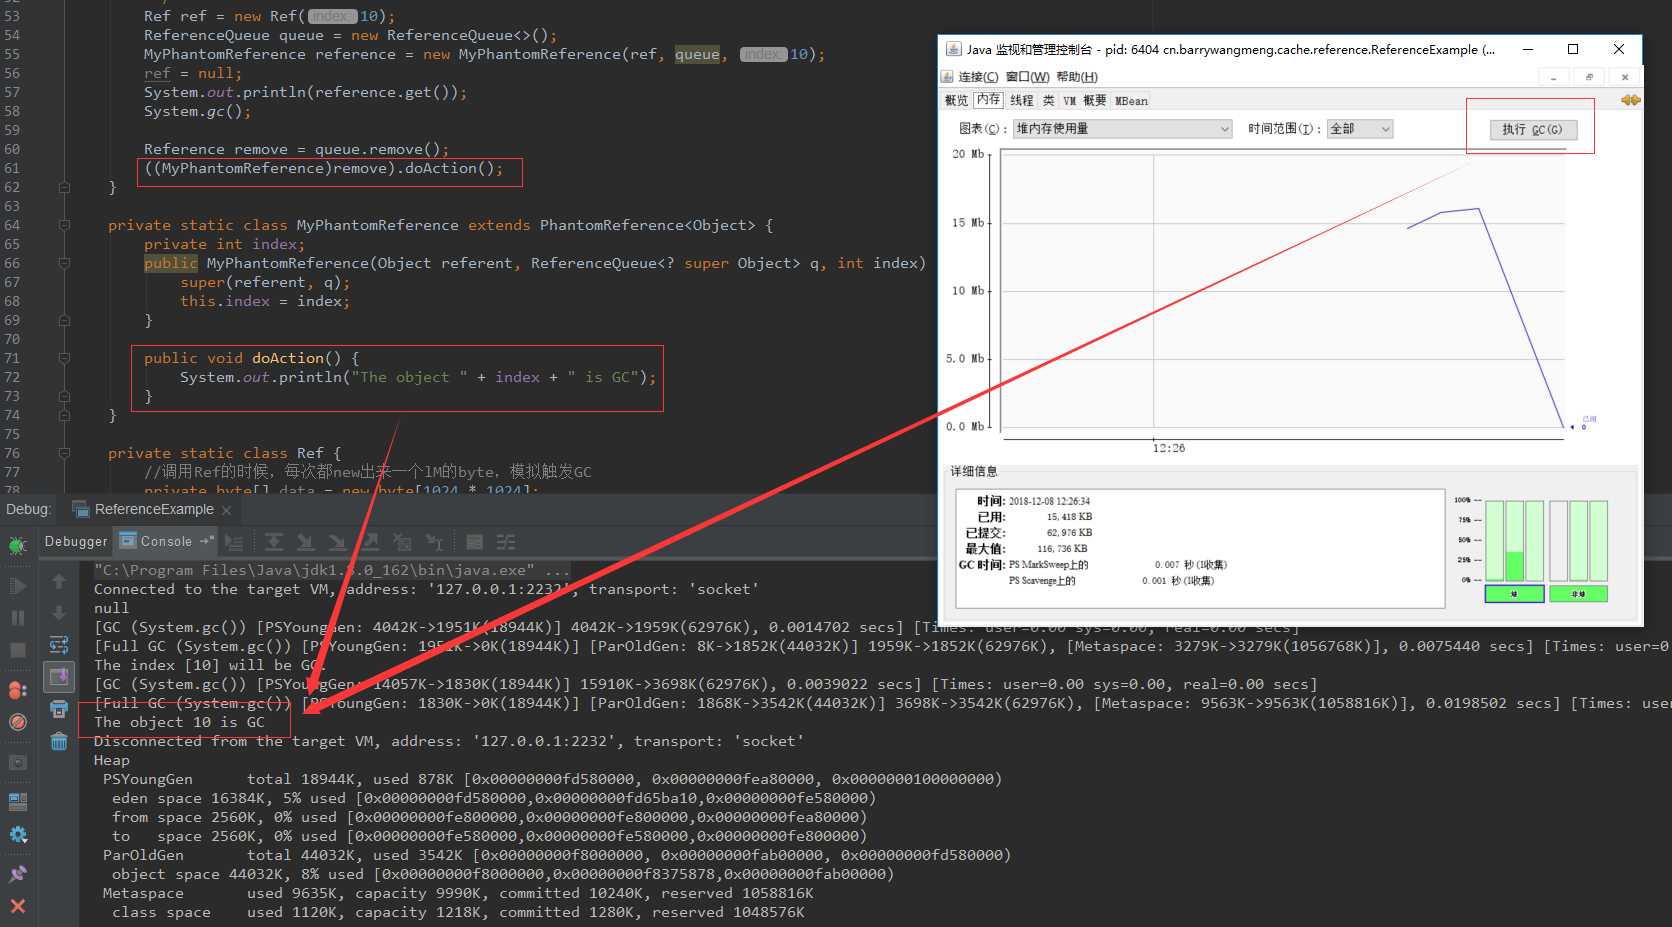Click the Step Over toolbar icon

click(x=273, y=542)
